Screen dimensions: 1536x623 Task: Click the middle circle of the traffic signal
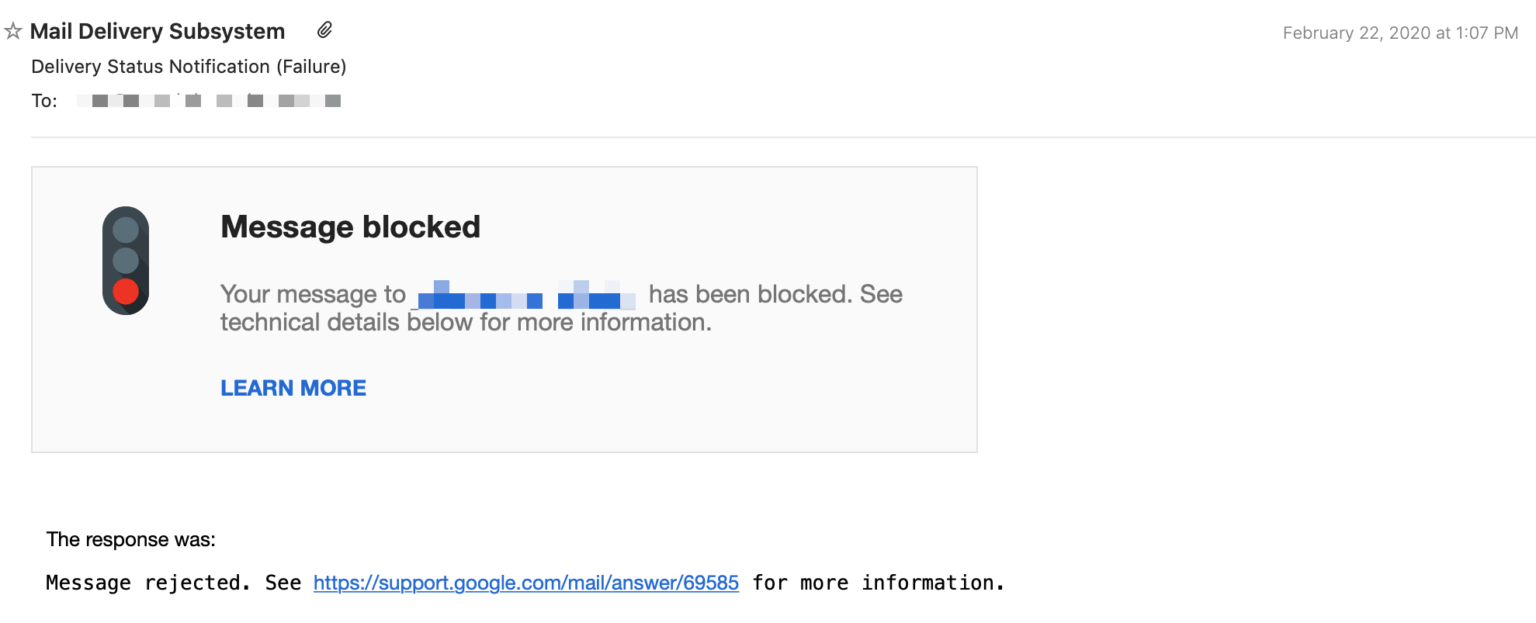coord(126,260)
